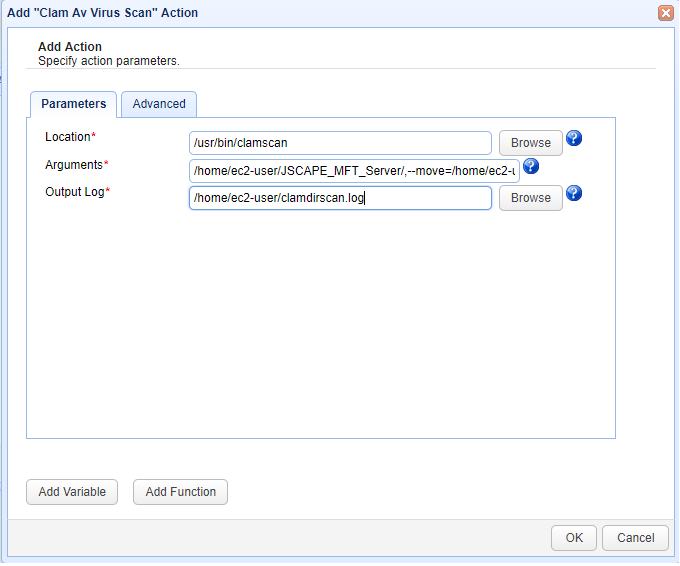Confirm the action with OK
The height and width of the screenshot is (566, 680).
coord(574,538)
